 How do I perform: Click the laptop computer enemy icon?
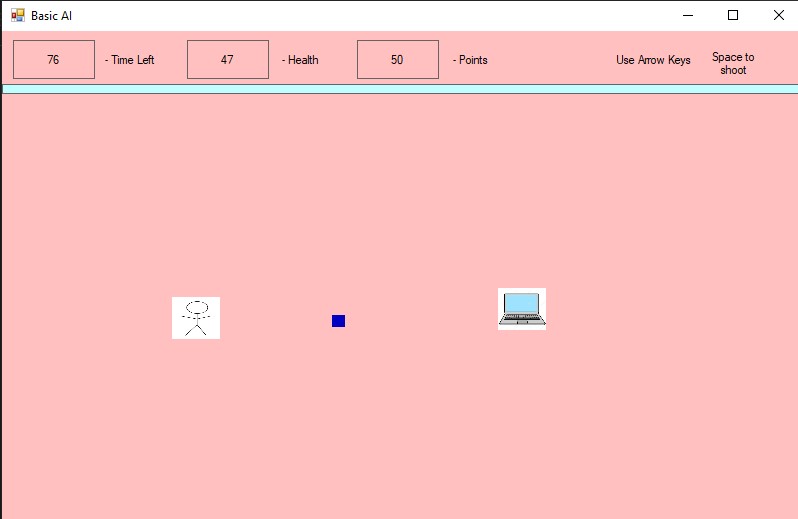point(522,309)
